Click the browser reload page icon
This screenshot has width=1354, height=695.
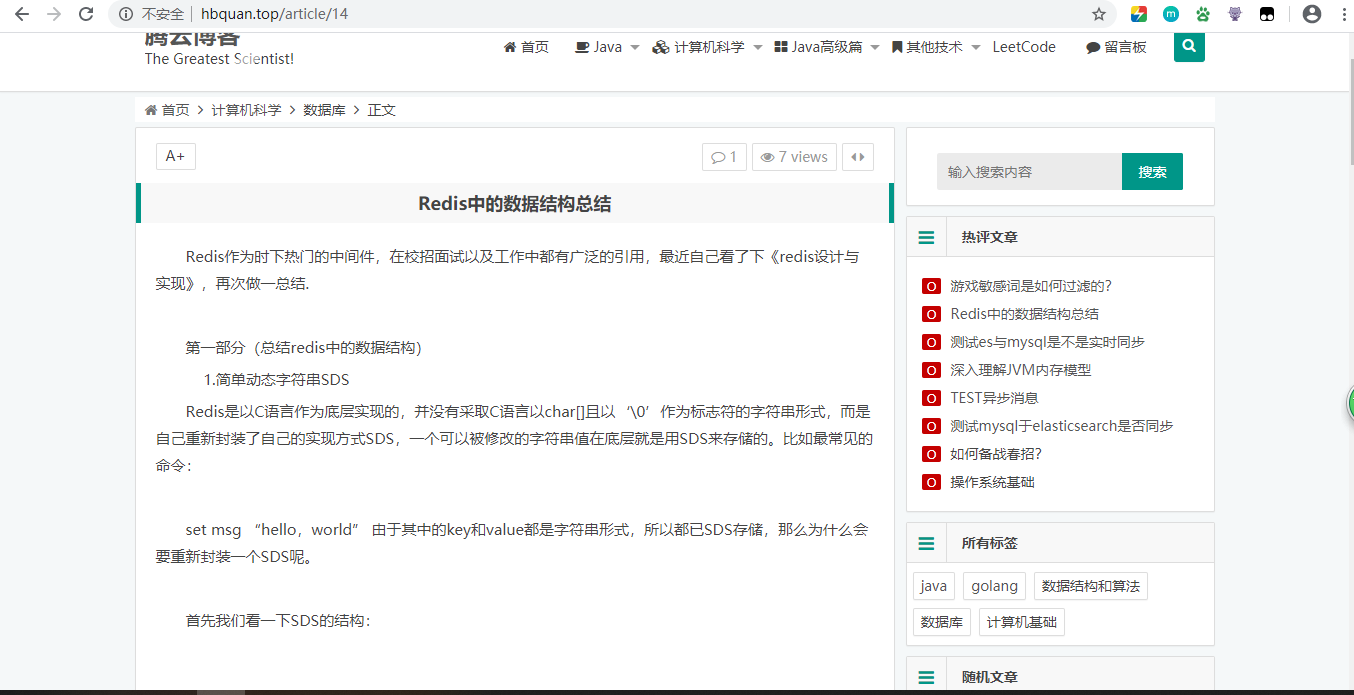tap(86, 14)
